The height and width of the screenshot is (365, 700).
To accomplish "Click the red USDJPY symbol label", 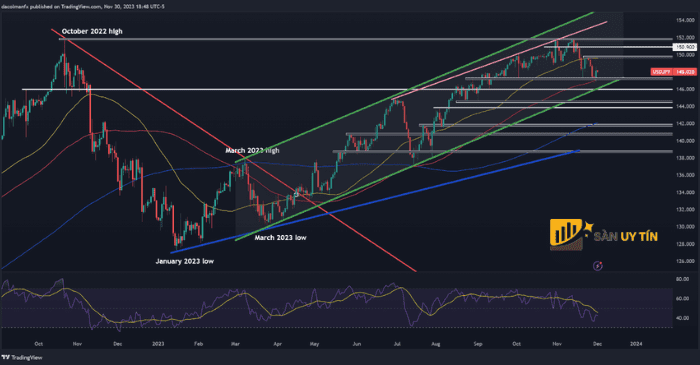I will click(x=662, y=72).
